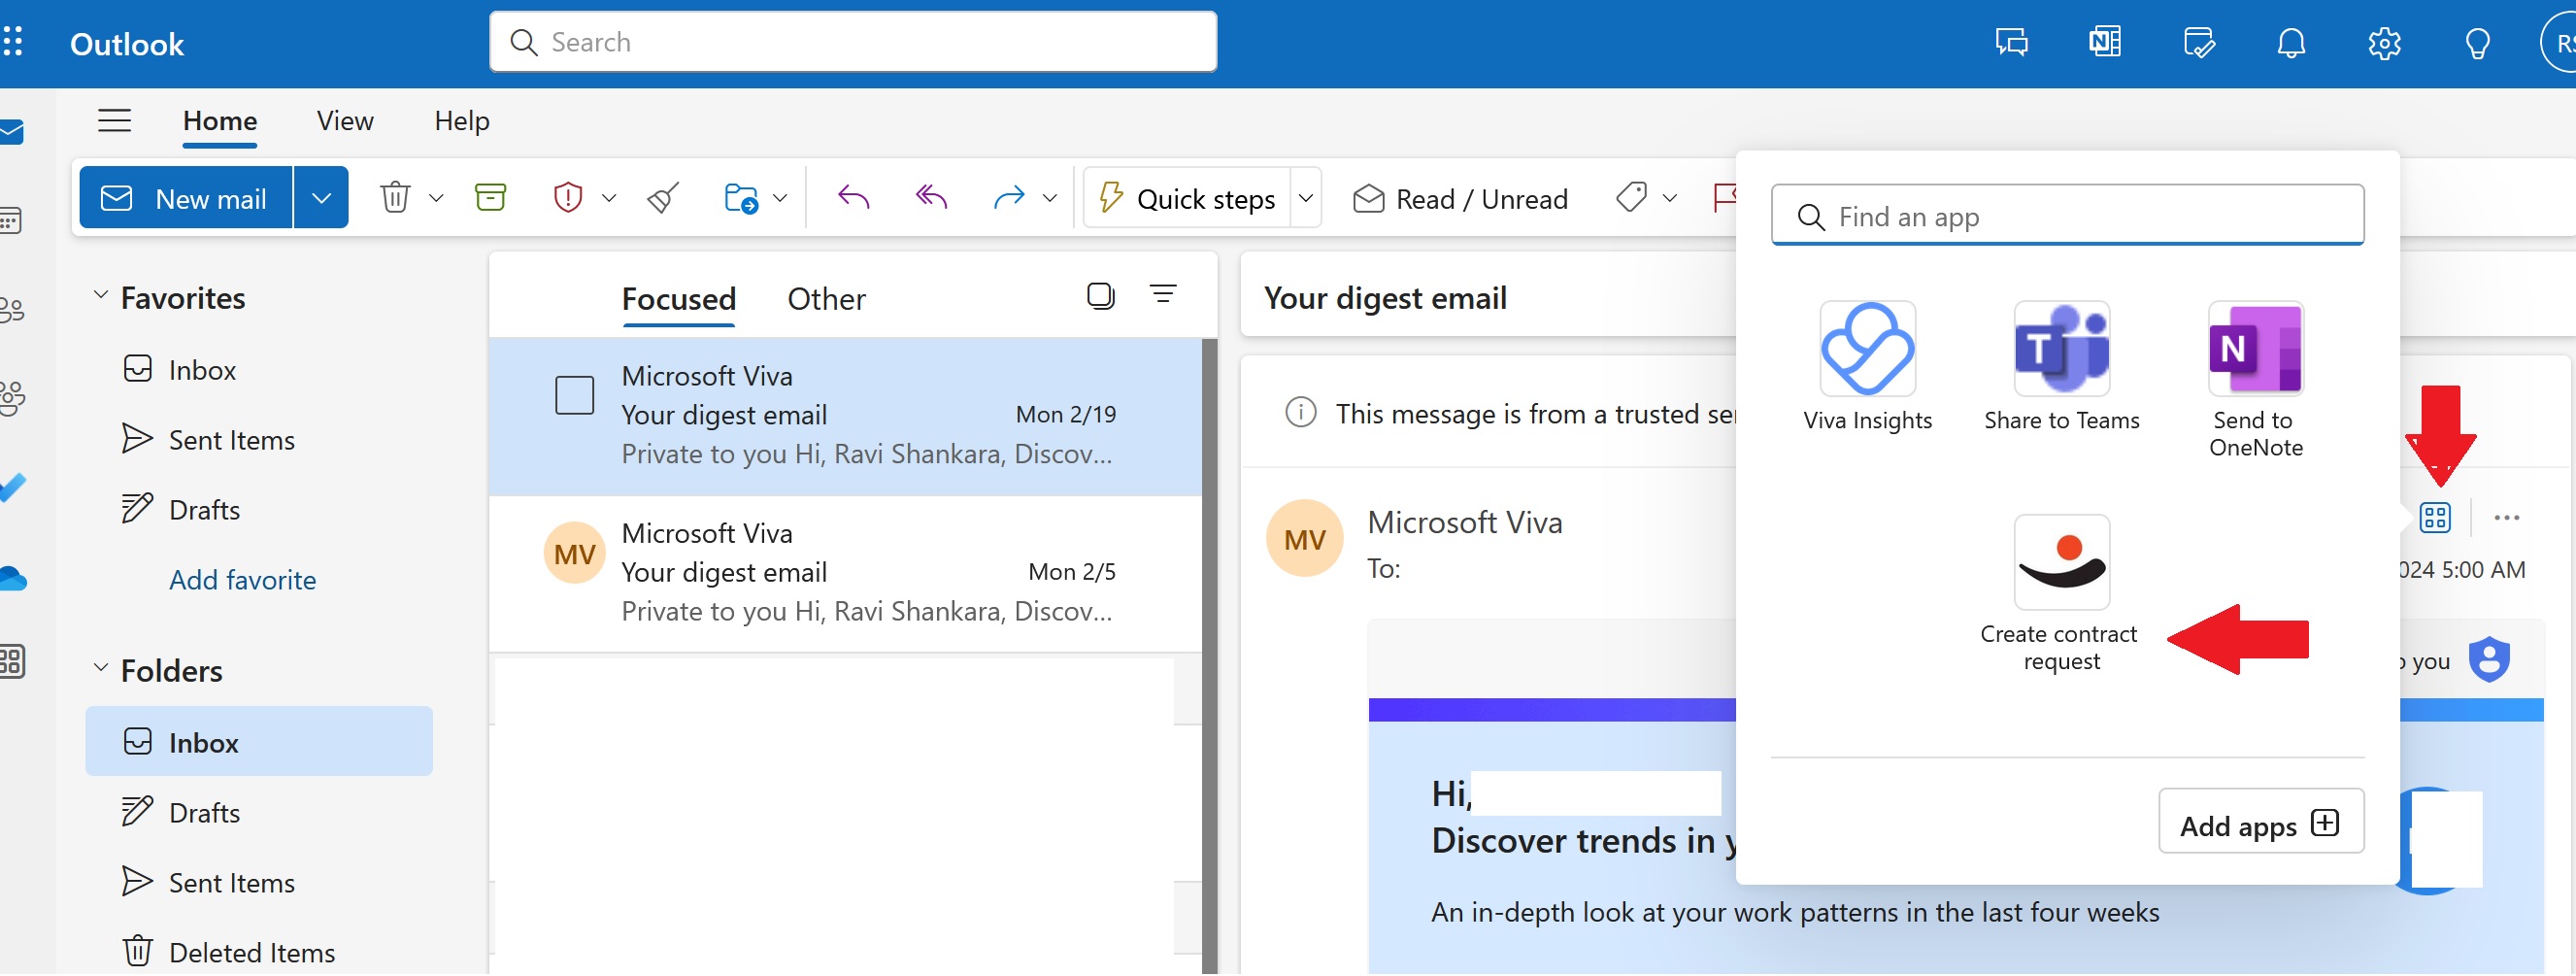Click the Reply arrow icon

(853, 198)
